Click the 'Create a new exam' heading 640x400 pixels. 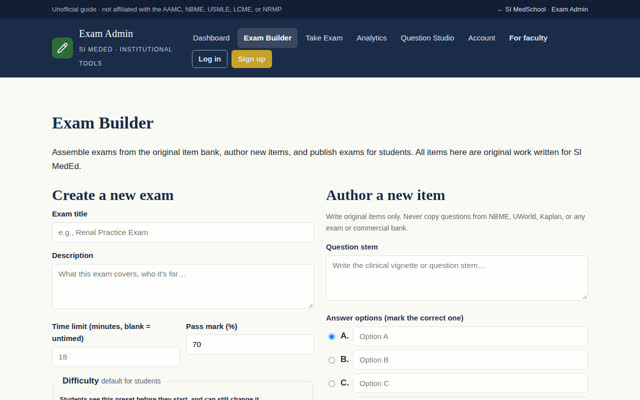[113, 195]
